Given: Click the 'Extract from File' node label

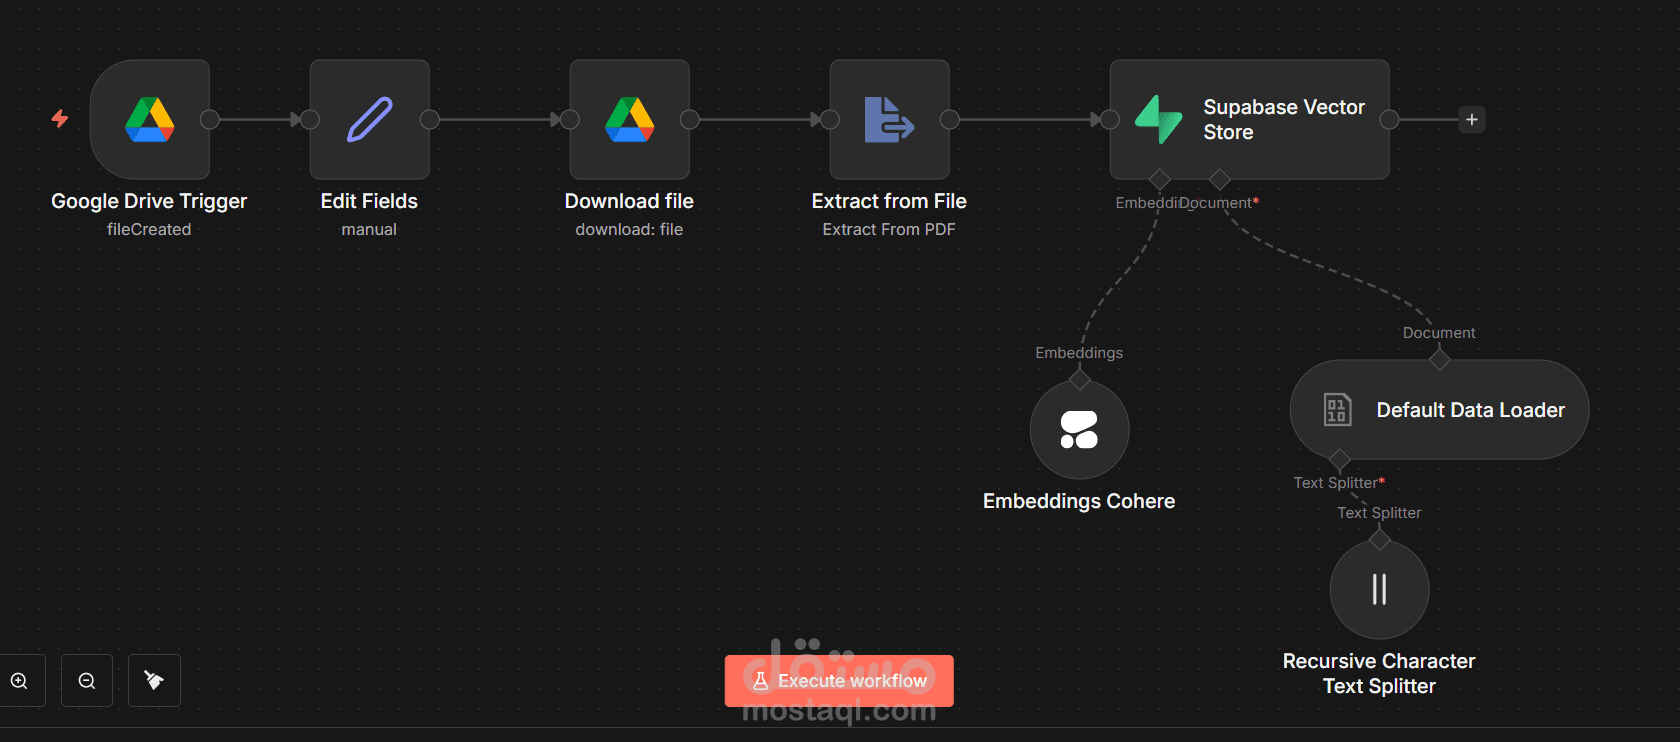Looking at the screenshot, I should click(x=889, y=201).
